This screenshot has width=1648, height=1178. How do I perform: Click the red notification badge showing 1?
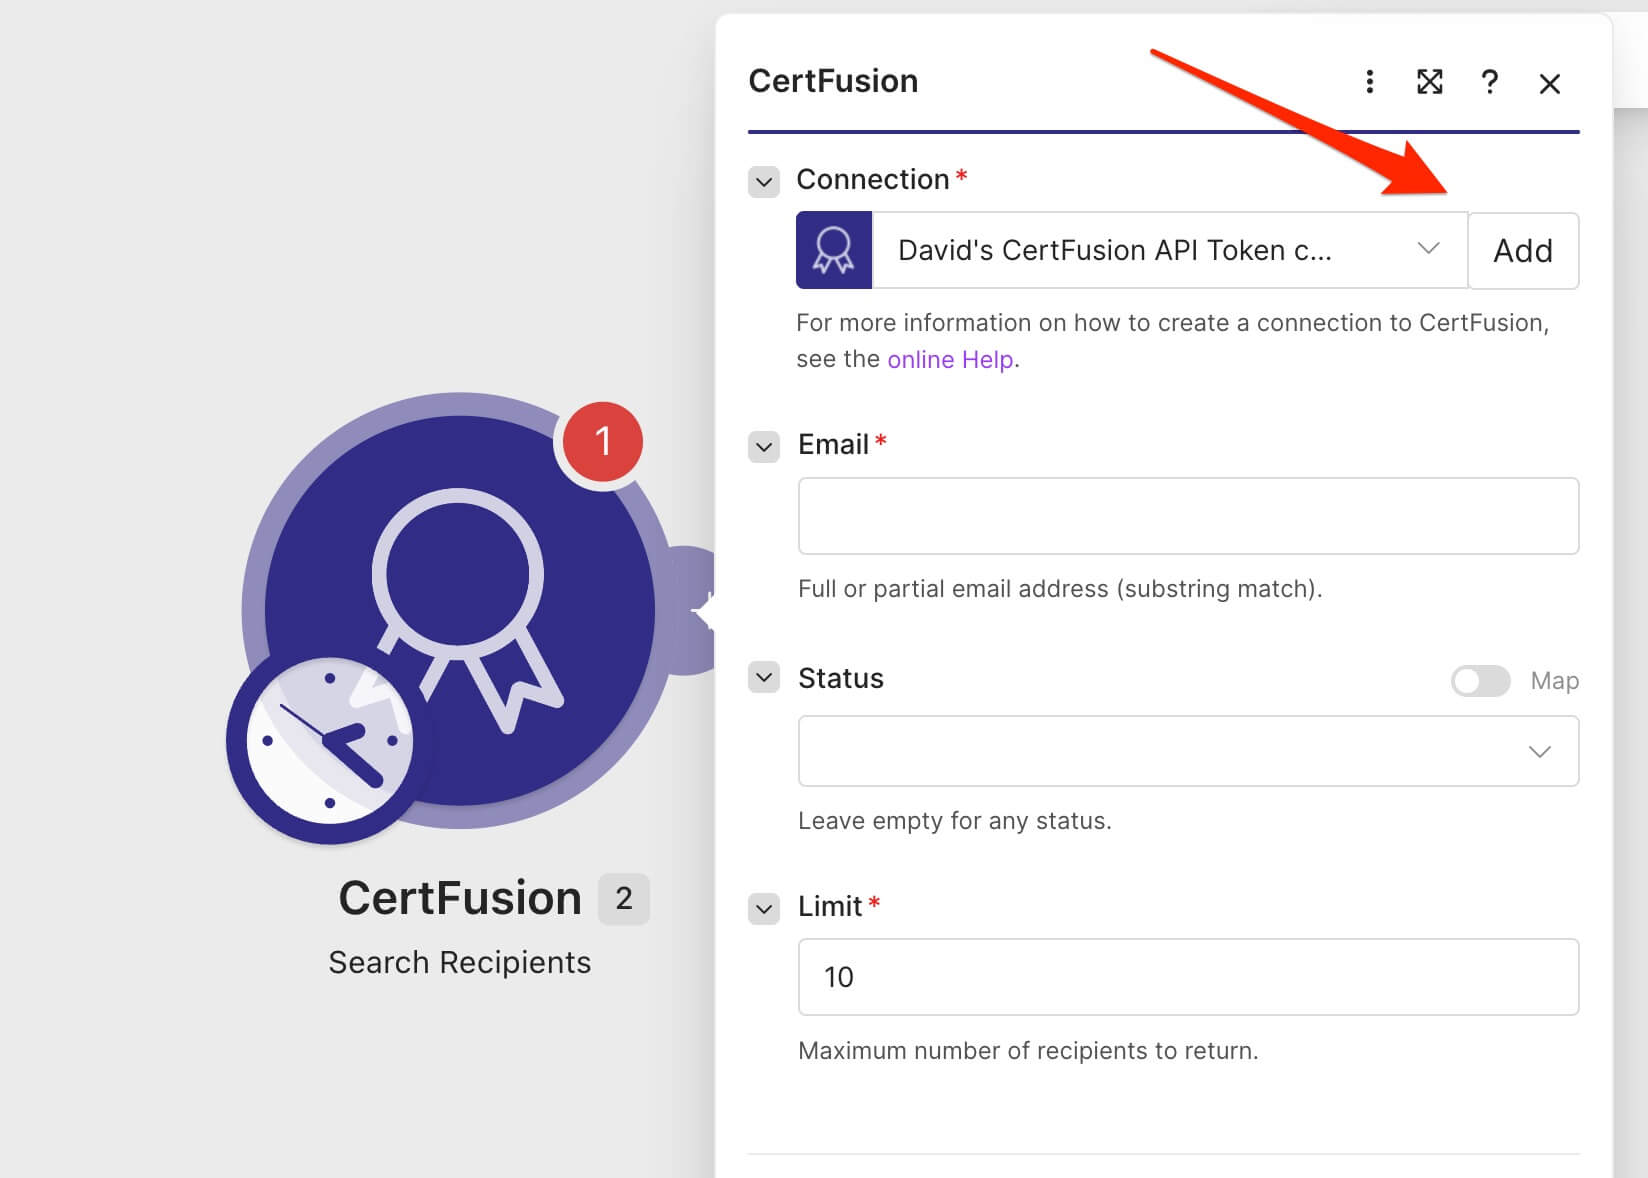point(603,441)
